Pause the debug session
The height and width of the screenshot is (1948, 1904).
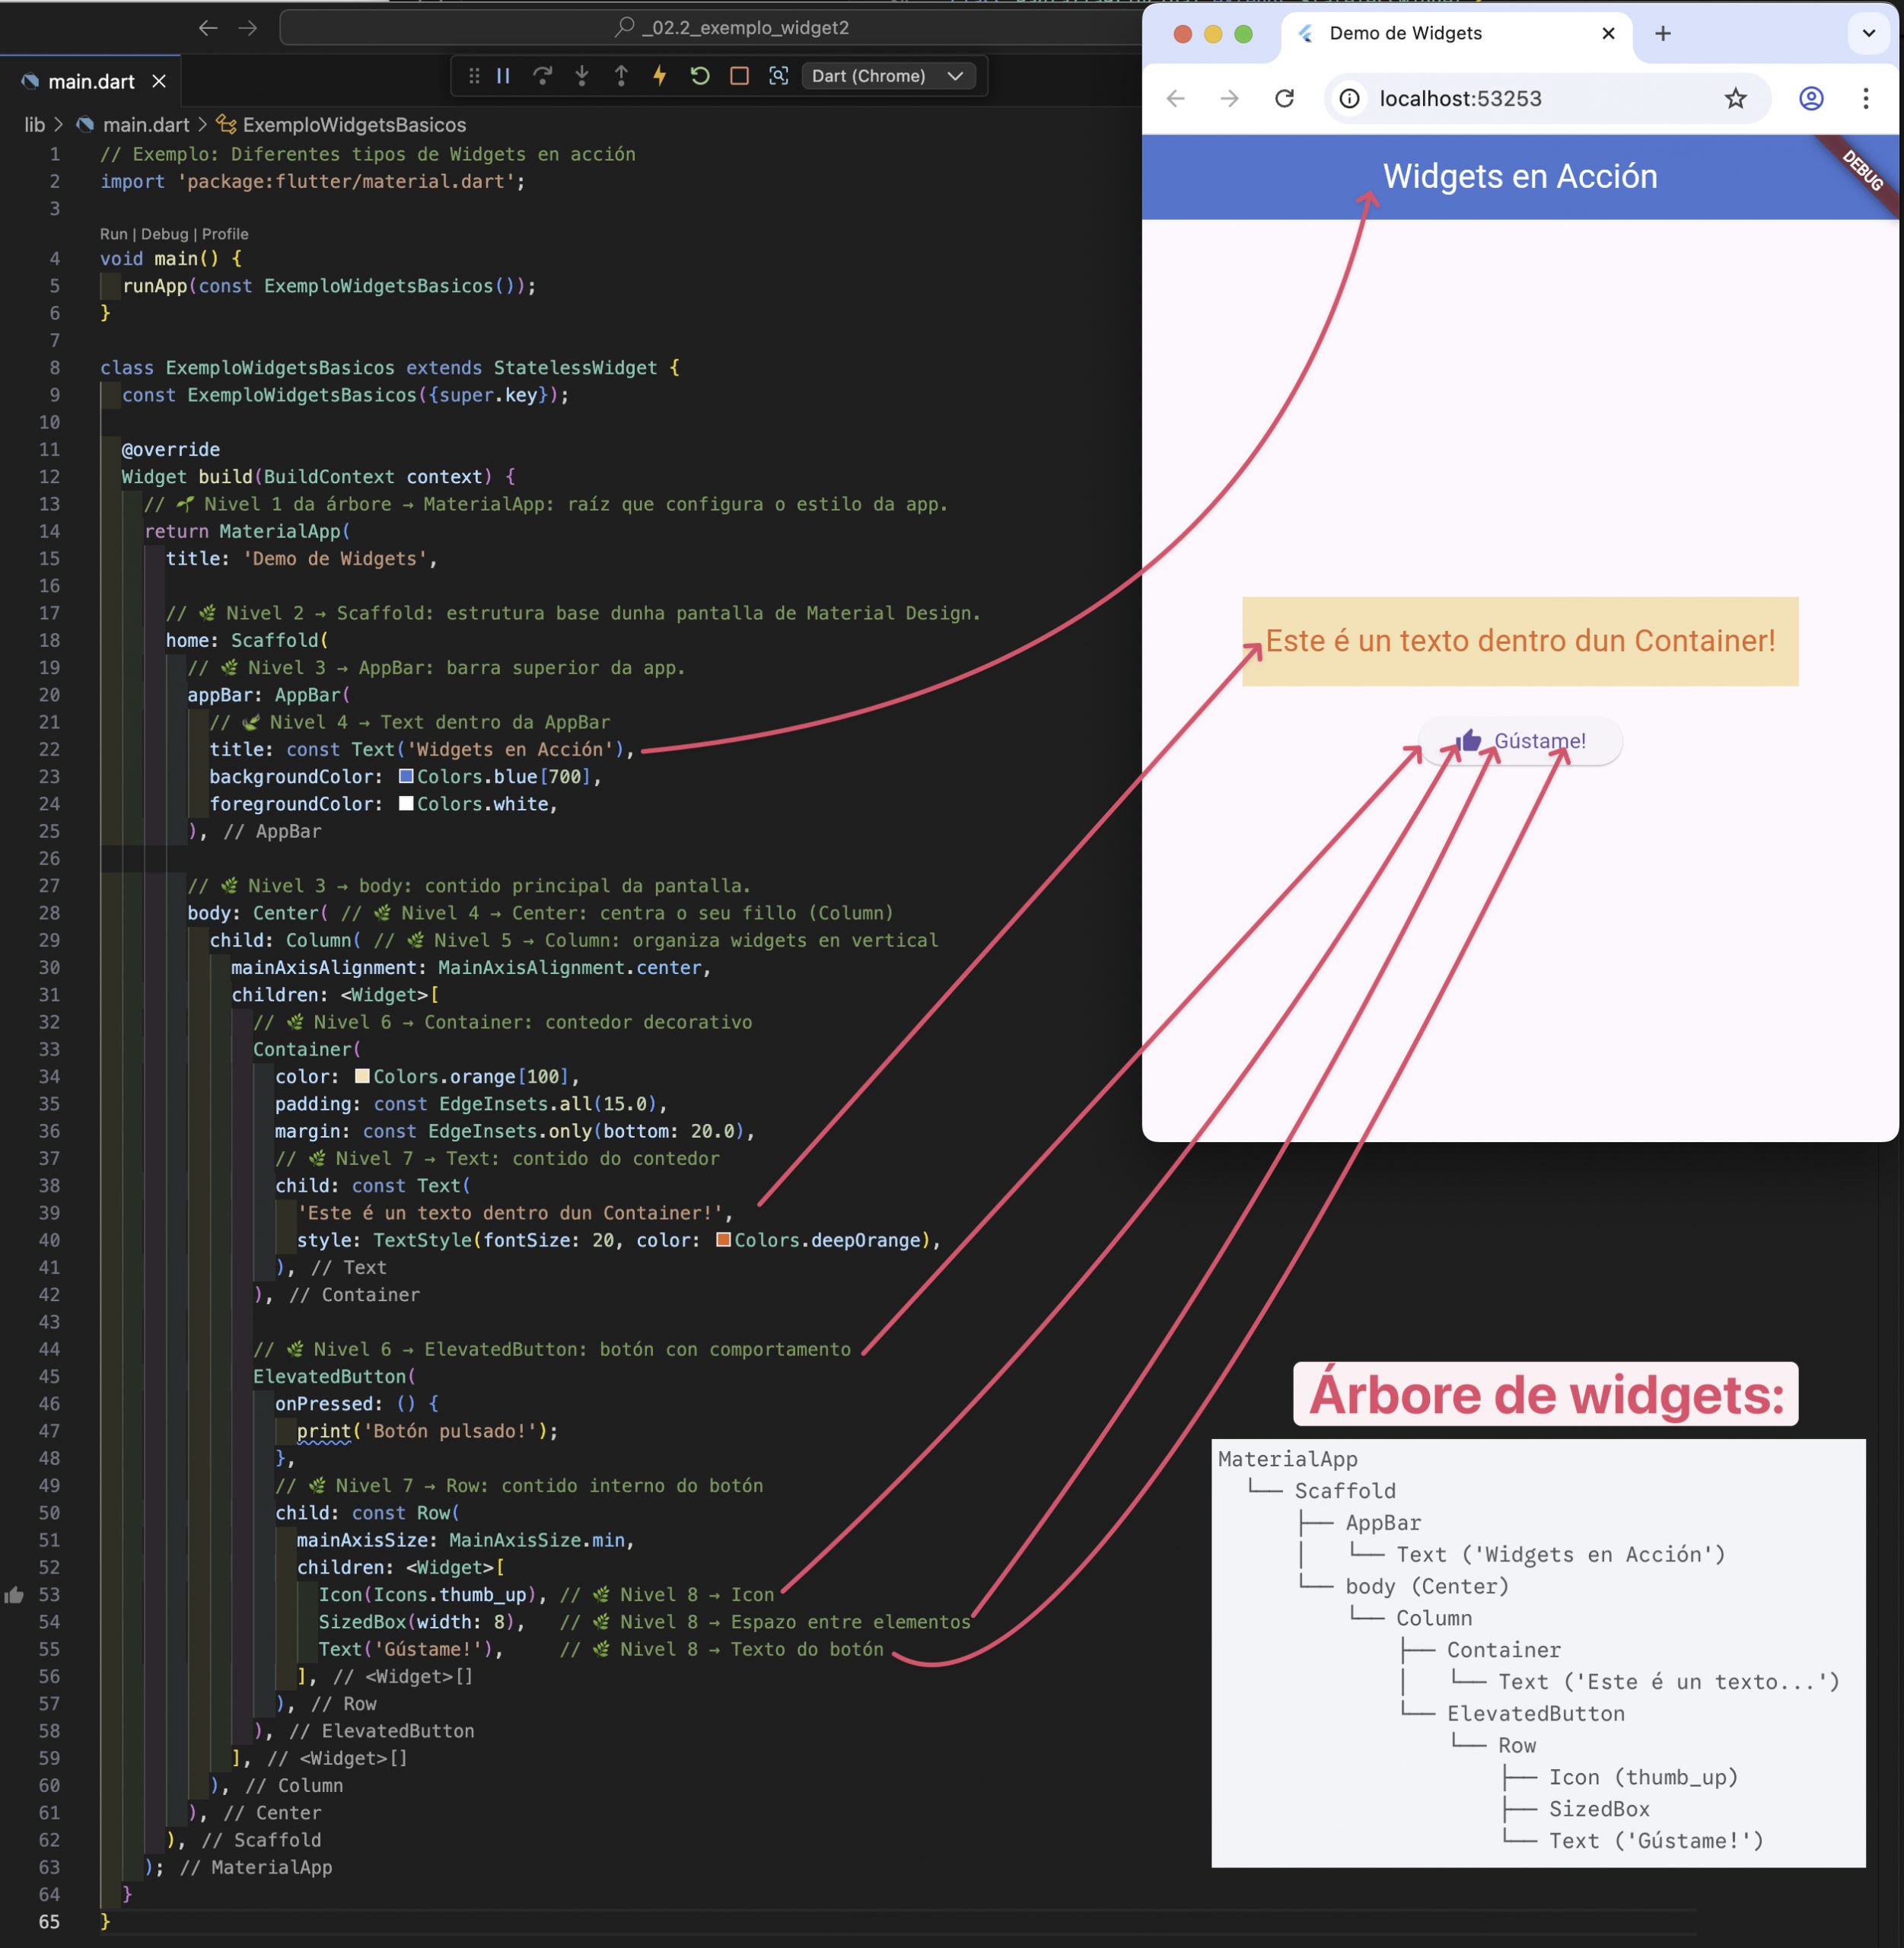(x=504, y=76)
